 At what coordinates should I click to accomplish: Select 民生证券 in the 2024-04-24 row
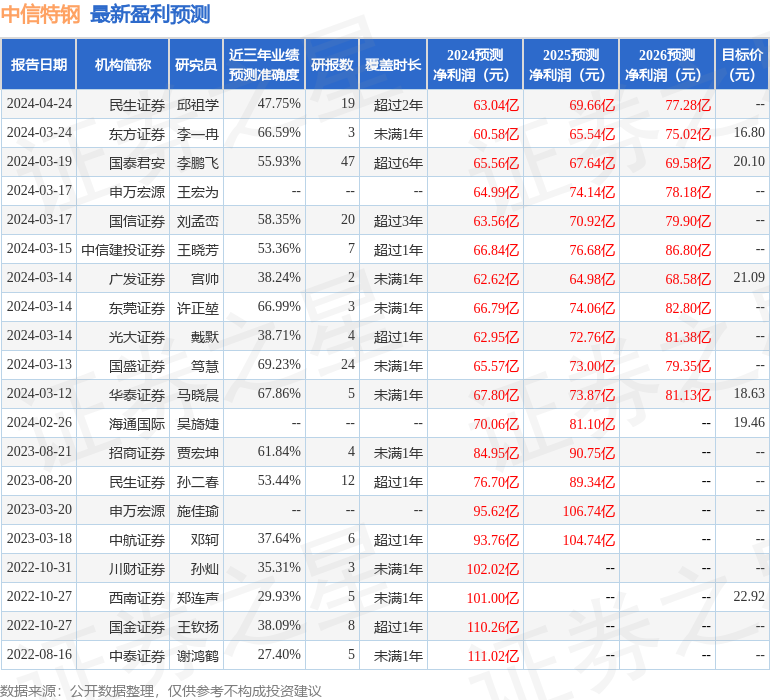[137, 105]
